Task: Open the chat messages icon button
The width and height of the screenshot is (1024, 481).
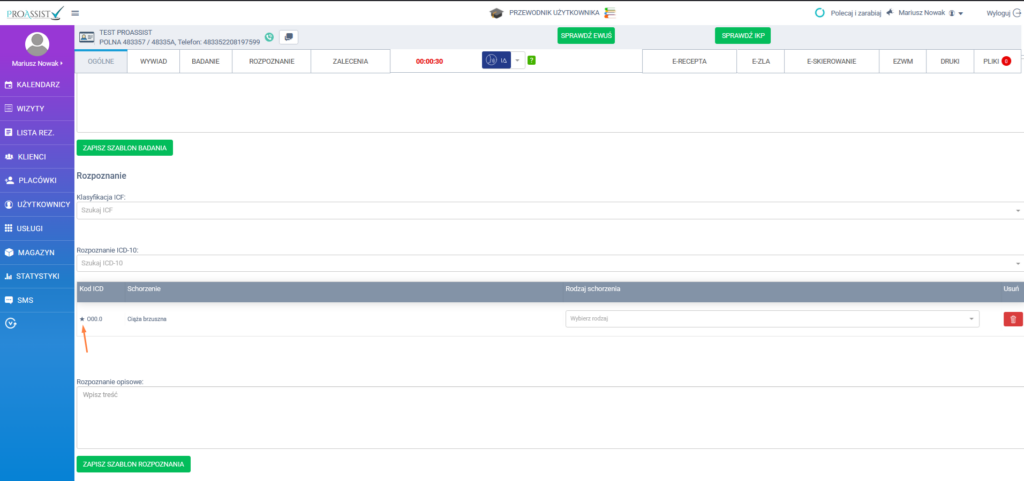Action: pos(288,37)
